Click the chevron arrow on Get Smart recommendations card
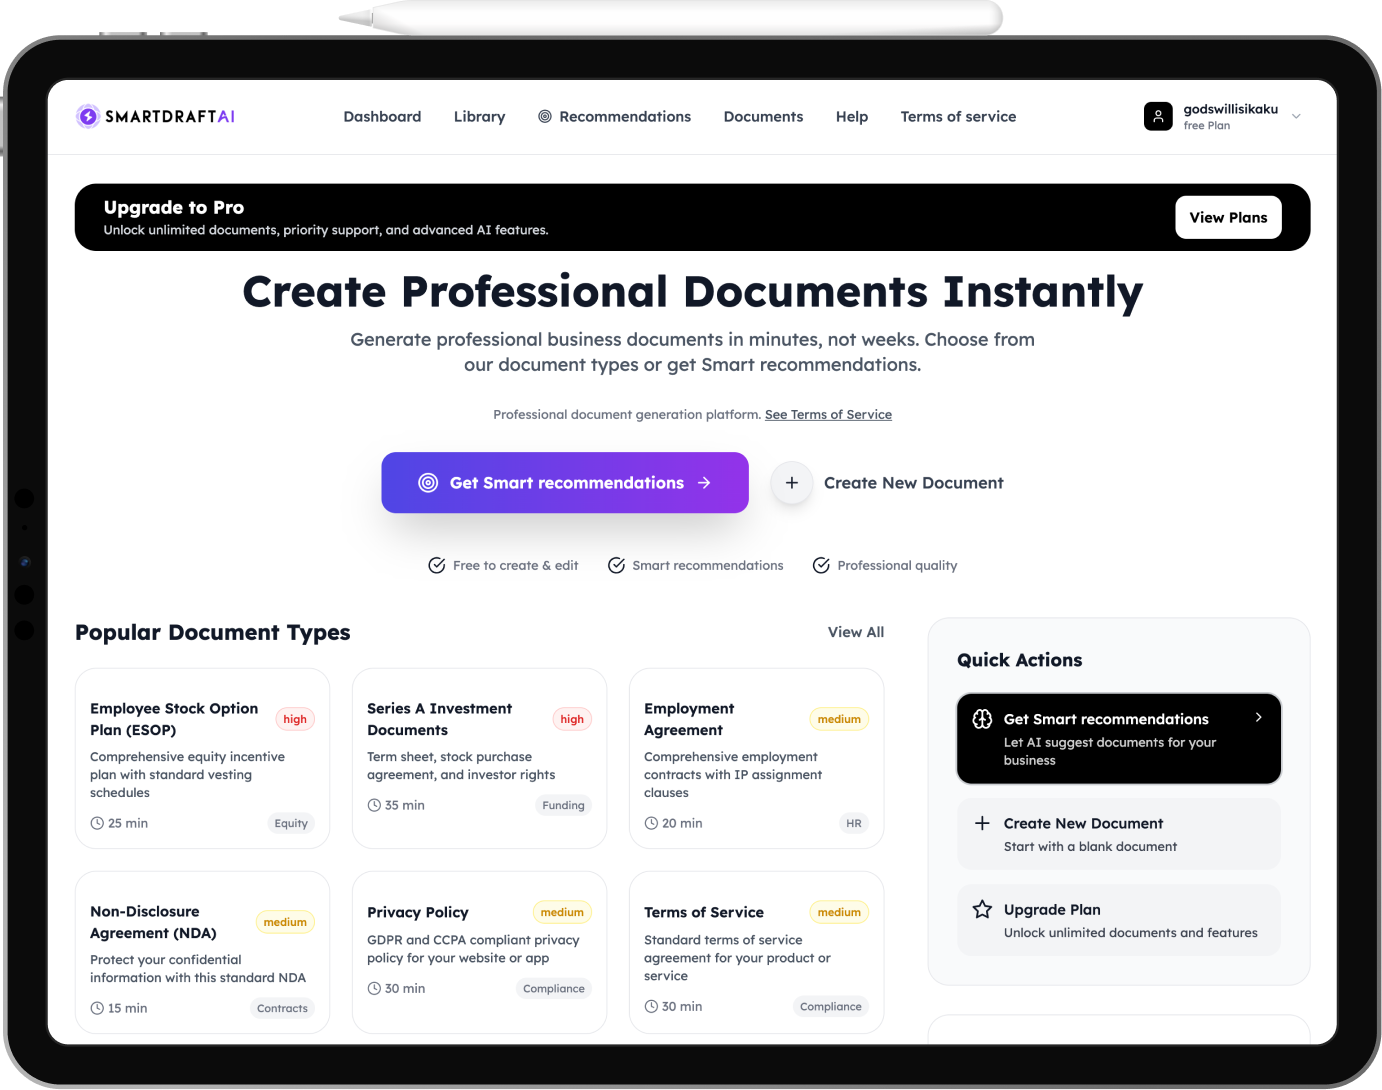Image resolution: width=1382 pixels, height=1090 pixels. click(x=1258, y=717)
